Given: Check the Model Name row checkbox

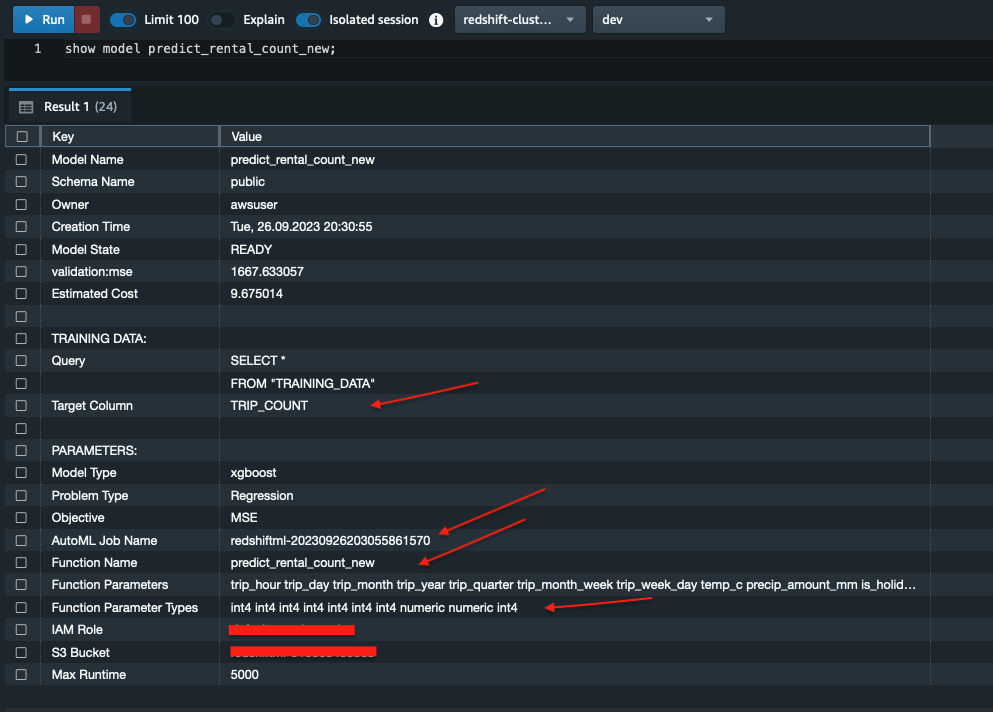Looking at the screenshot, I should 21,160.
